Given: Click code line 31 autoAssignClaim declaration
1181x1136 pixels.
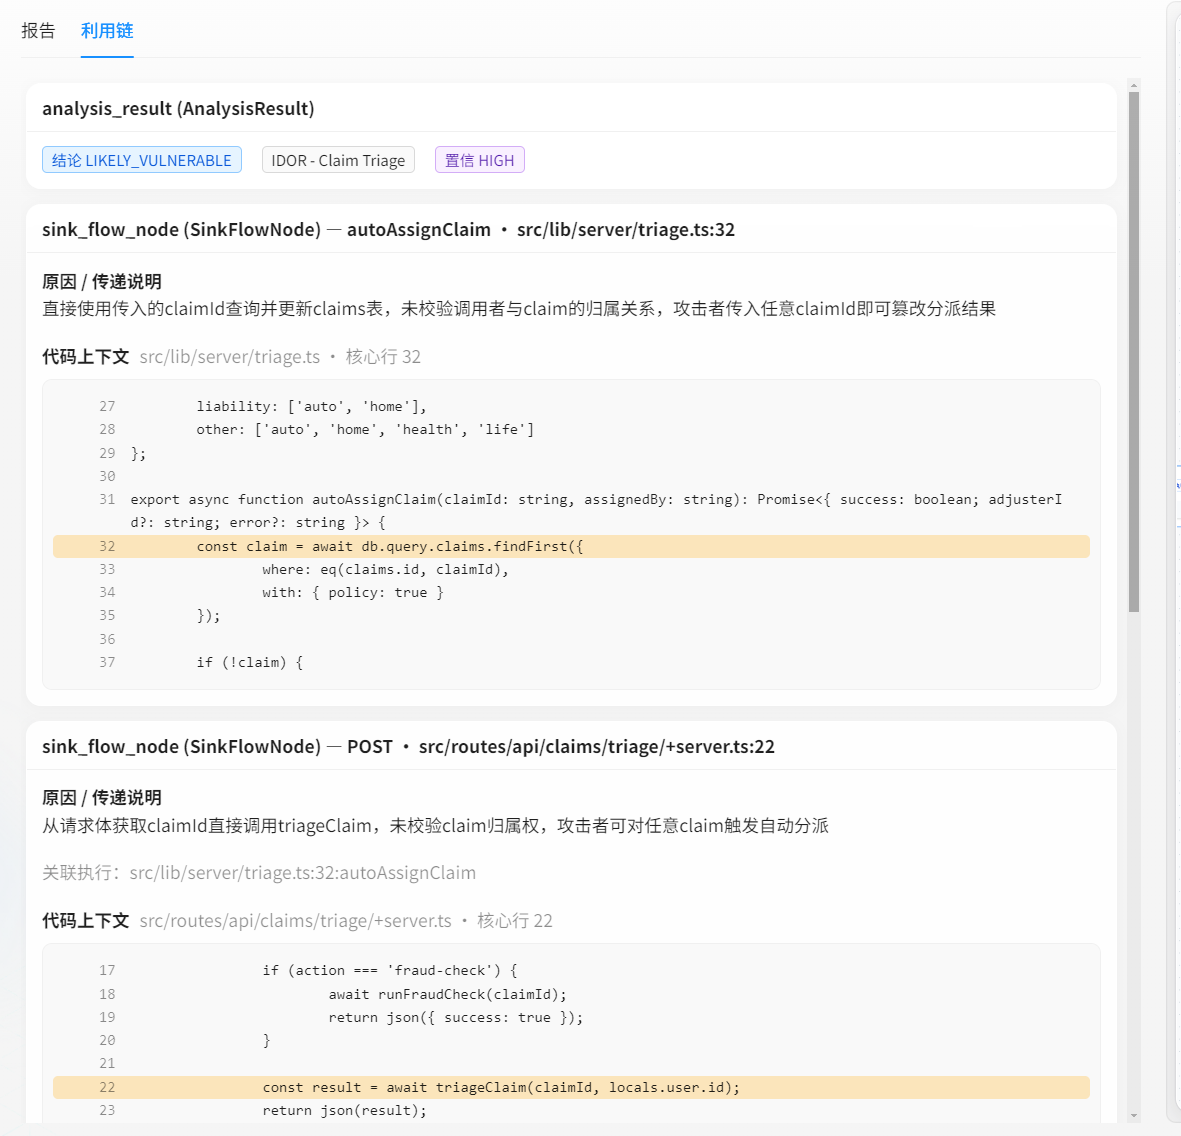Looking at the screenshot, I should pyautogui.click(x=595, y=511).
